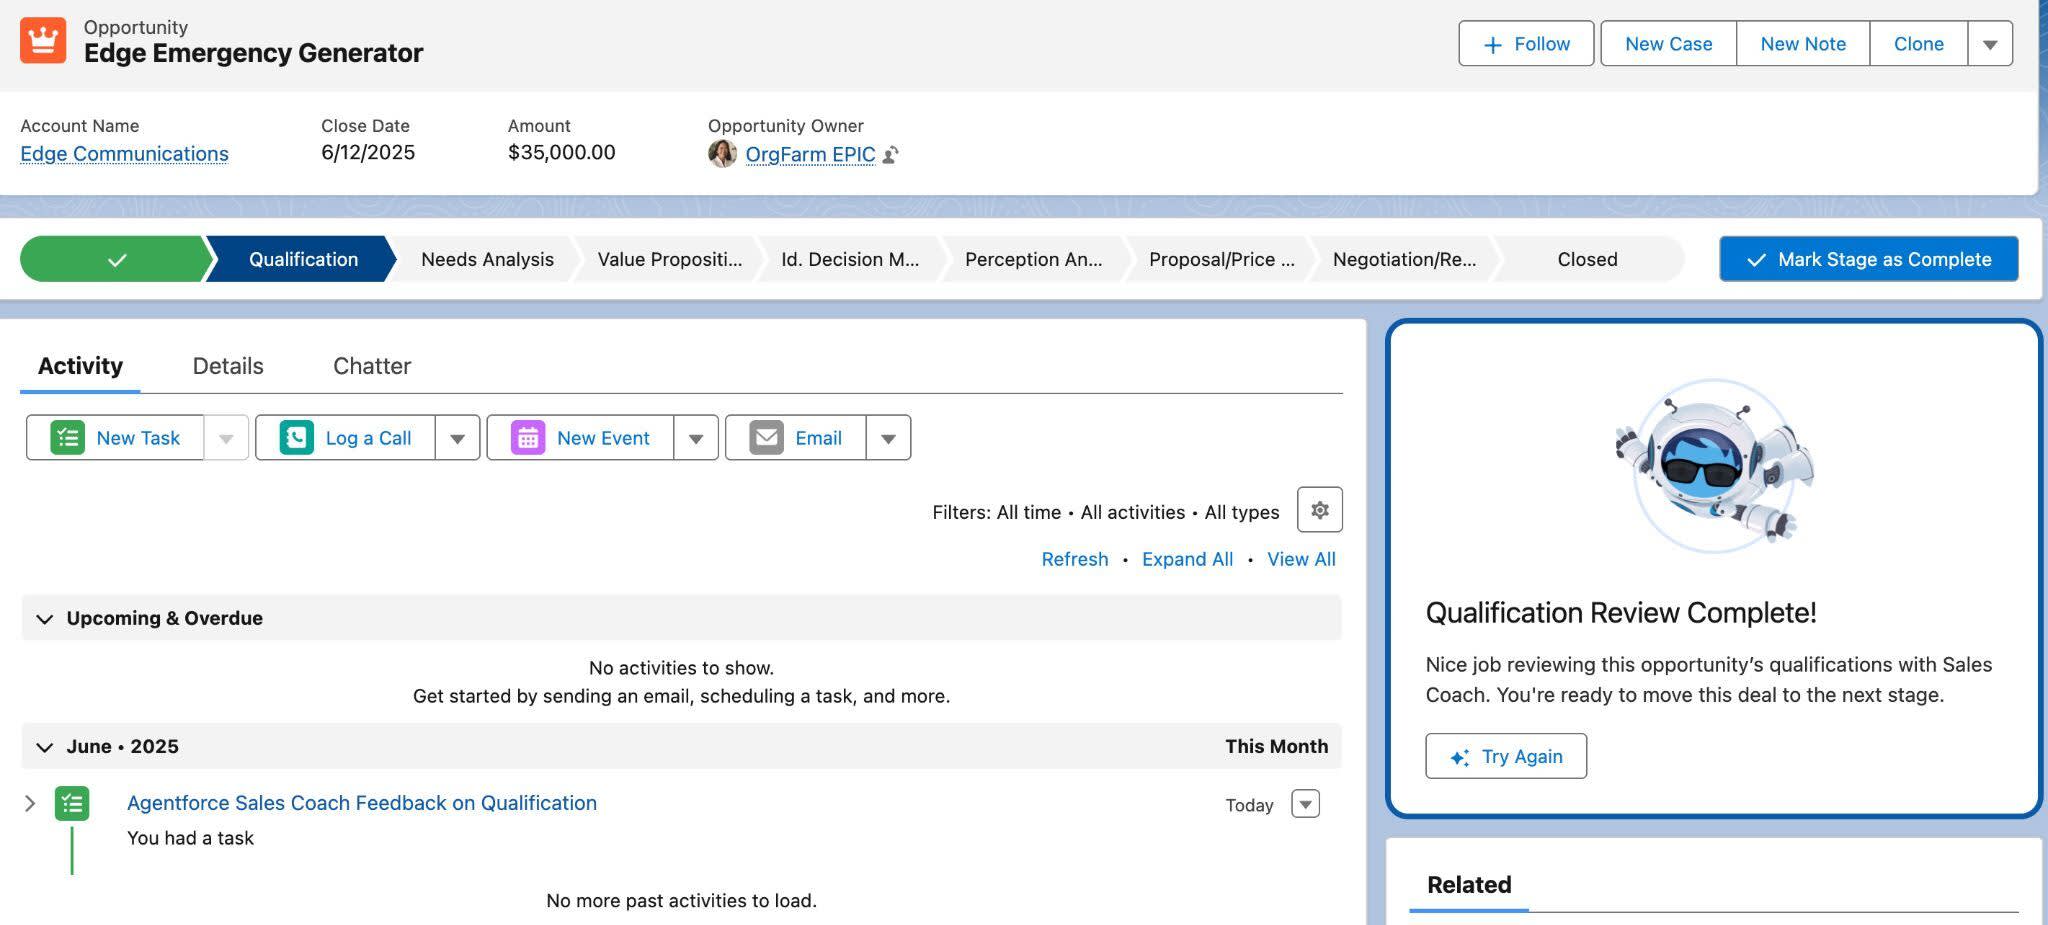The image size is (2048, 925).
Task: Open activity timeline settings gear
Action: (1319, 510)
